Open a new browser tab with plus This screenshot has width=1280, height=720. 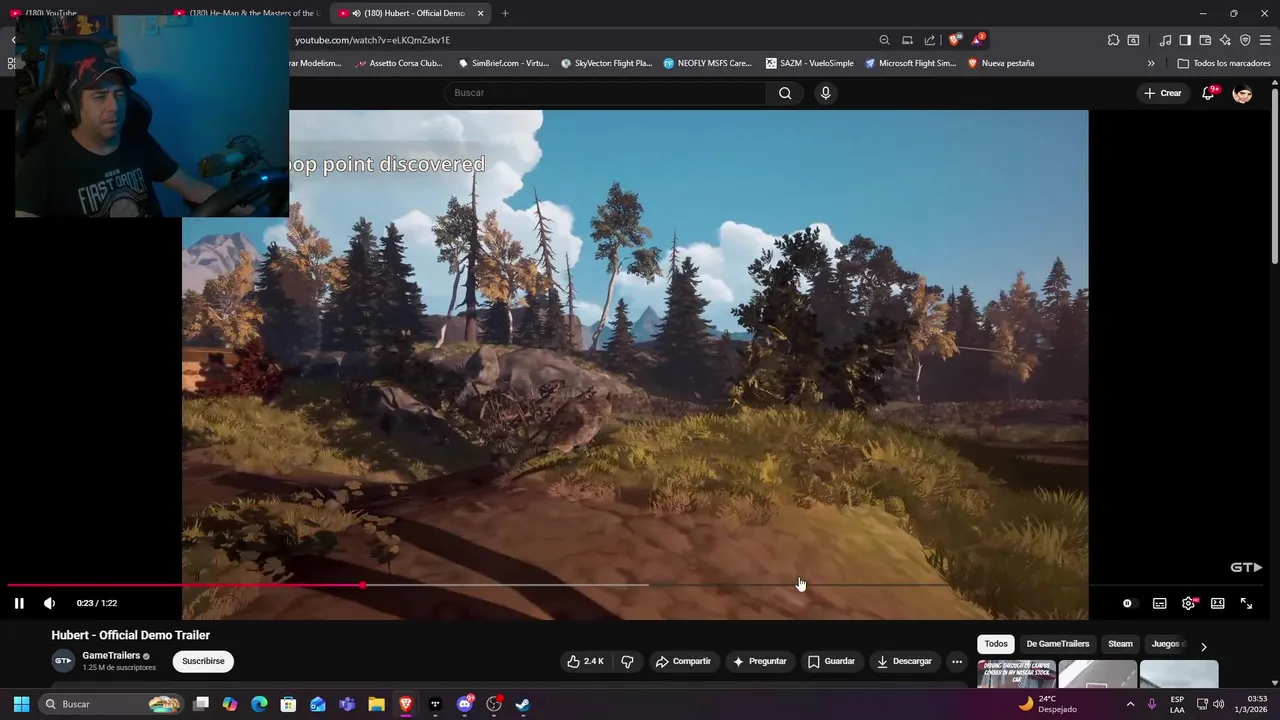[x=505, y=13]
